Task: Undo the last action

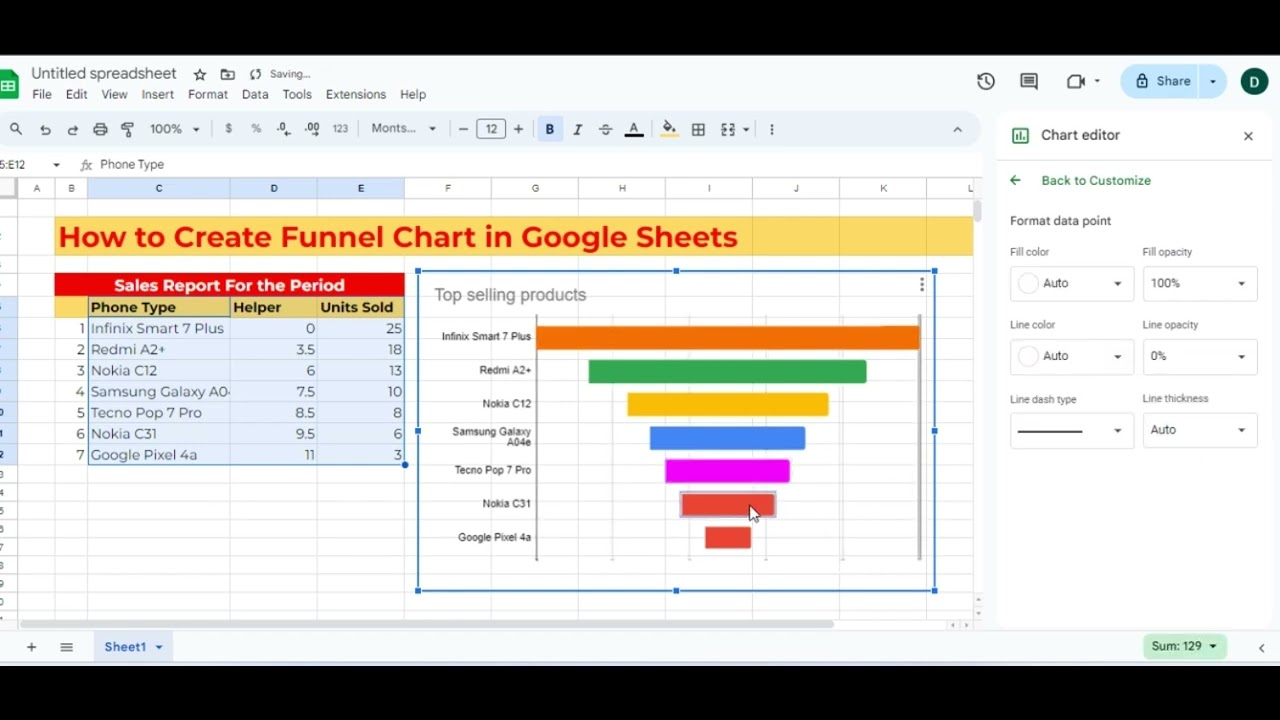Action: (x=45, y=129)
